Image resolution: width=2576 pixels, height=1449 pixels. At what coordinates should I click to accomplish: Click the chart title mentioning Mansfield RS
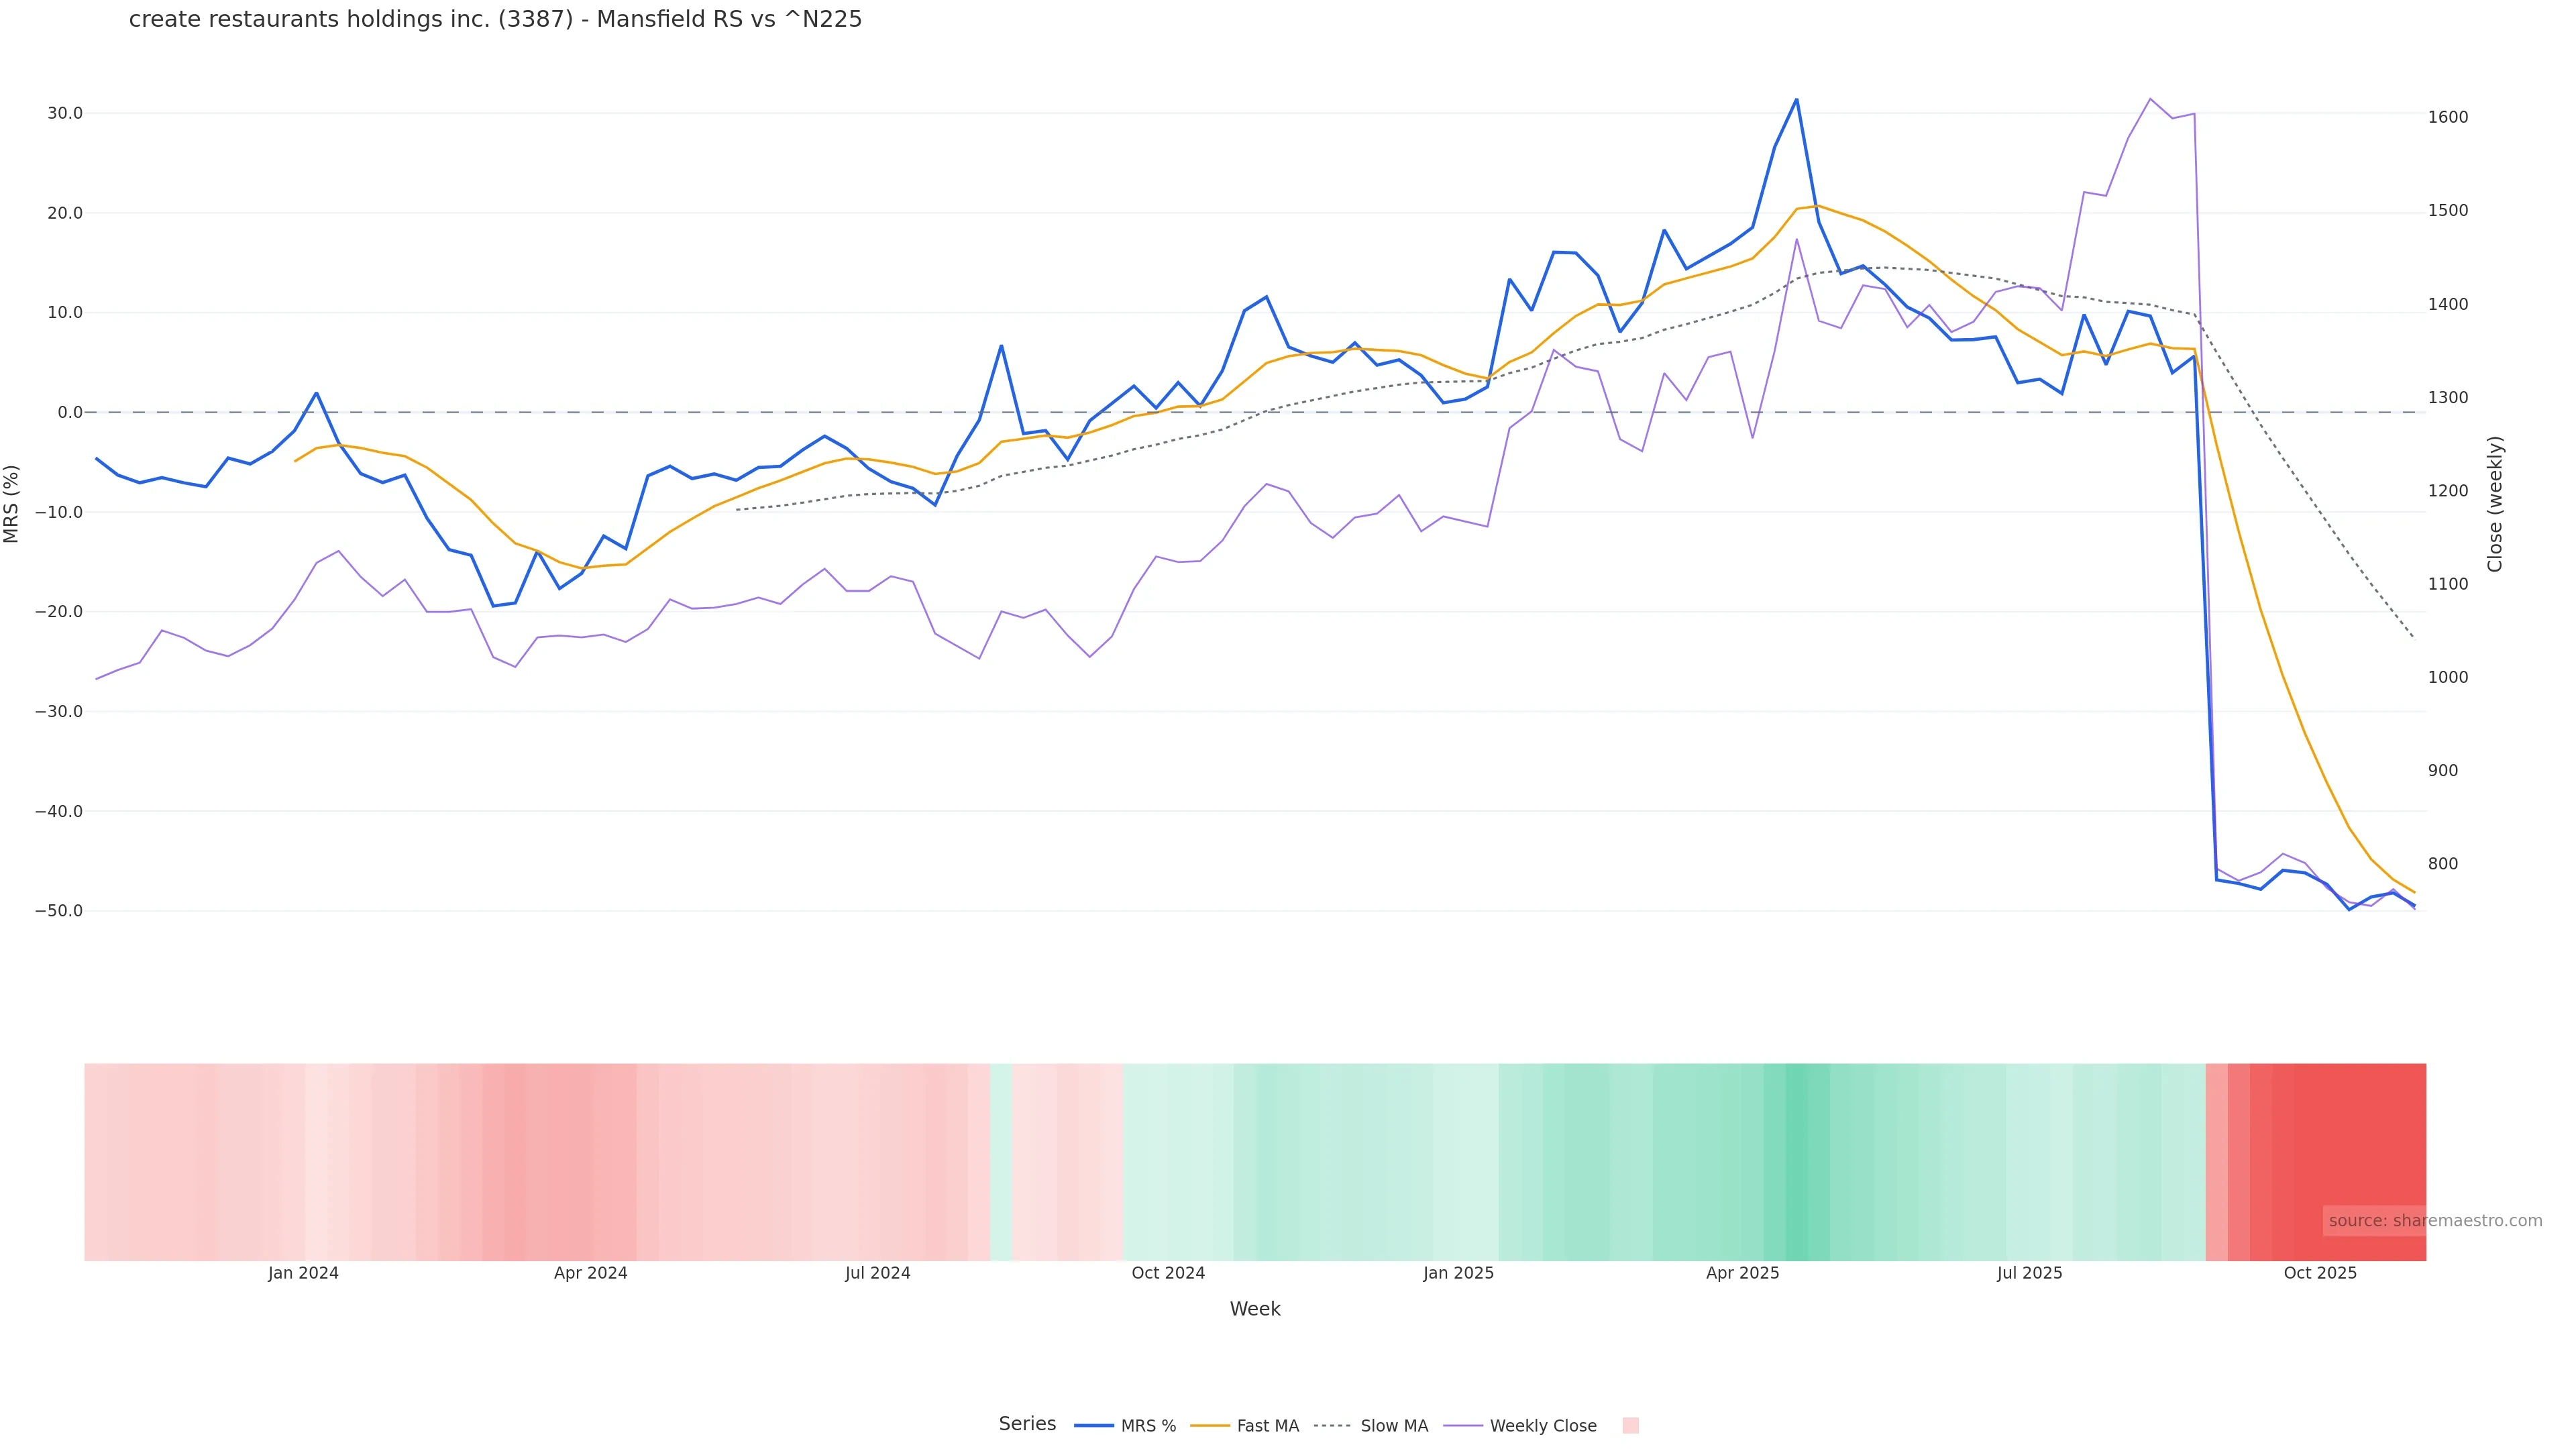pos(495,19)
